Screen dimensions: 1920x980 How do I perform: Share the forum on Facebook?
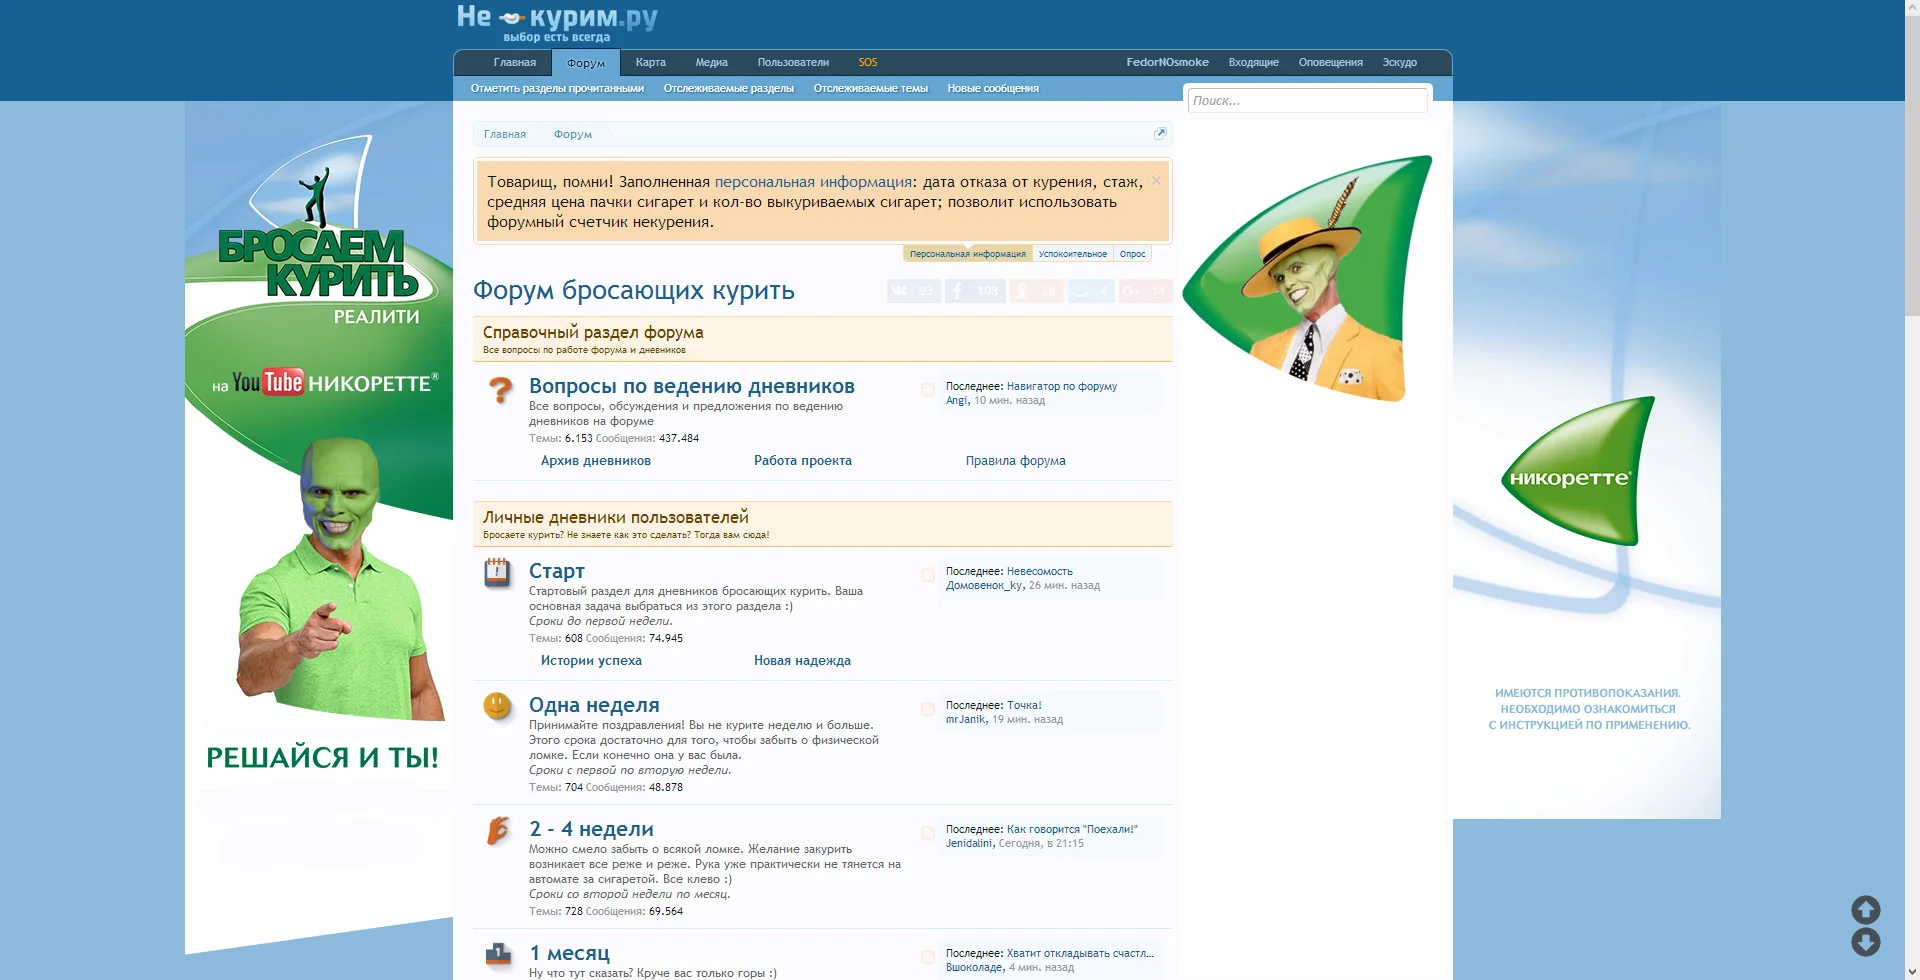click(x=975, y=291)
